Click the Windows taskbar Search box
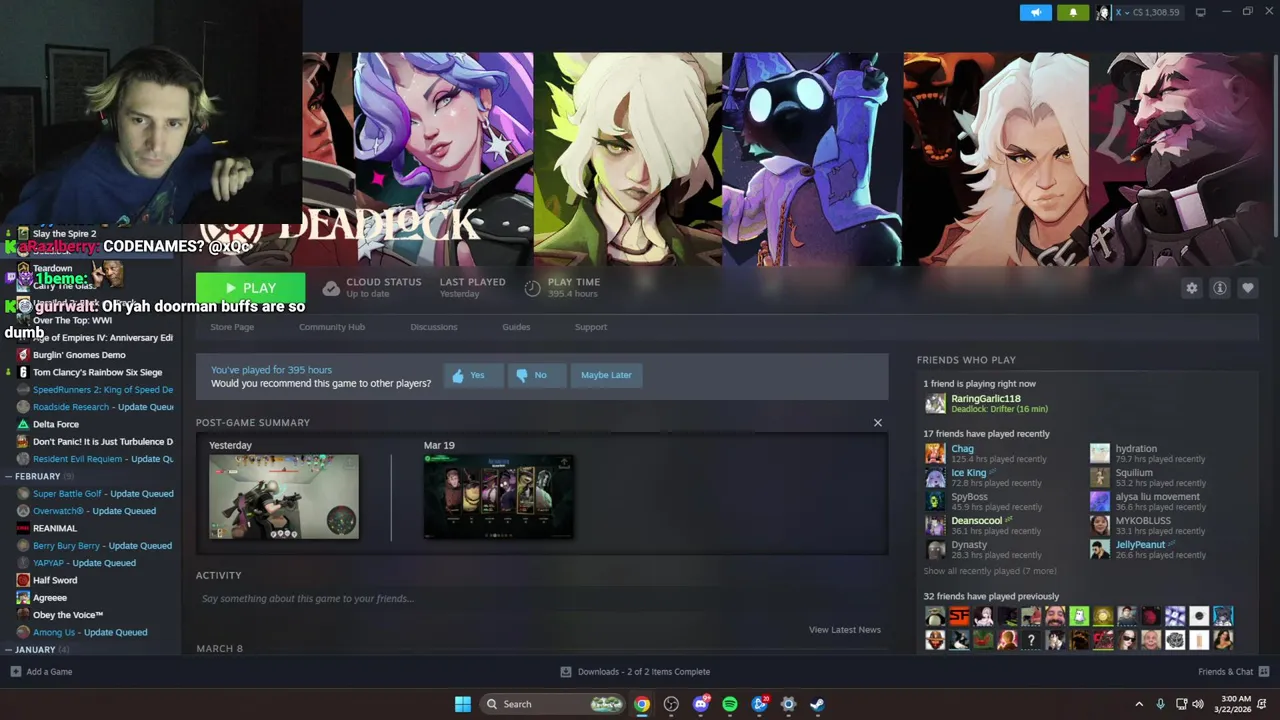 pos(553,704)
